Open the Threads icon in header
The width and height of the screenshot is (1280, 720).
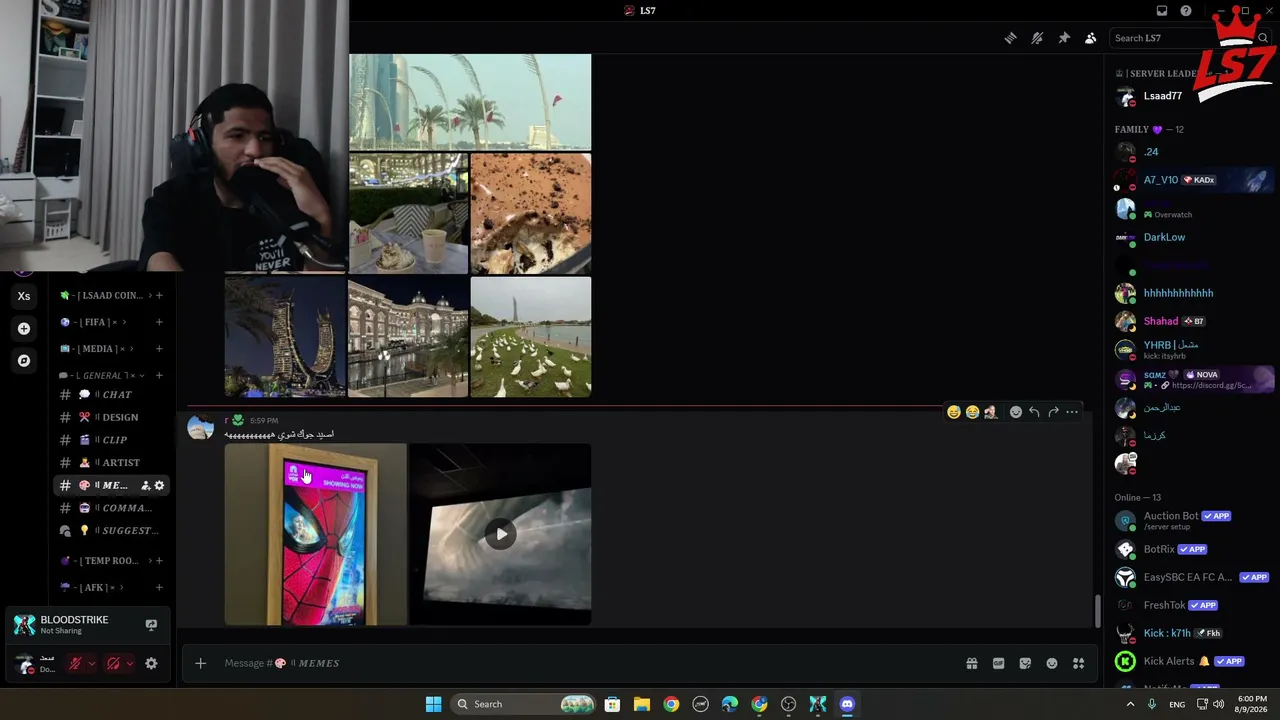(1010, 38)
